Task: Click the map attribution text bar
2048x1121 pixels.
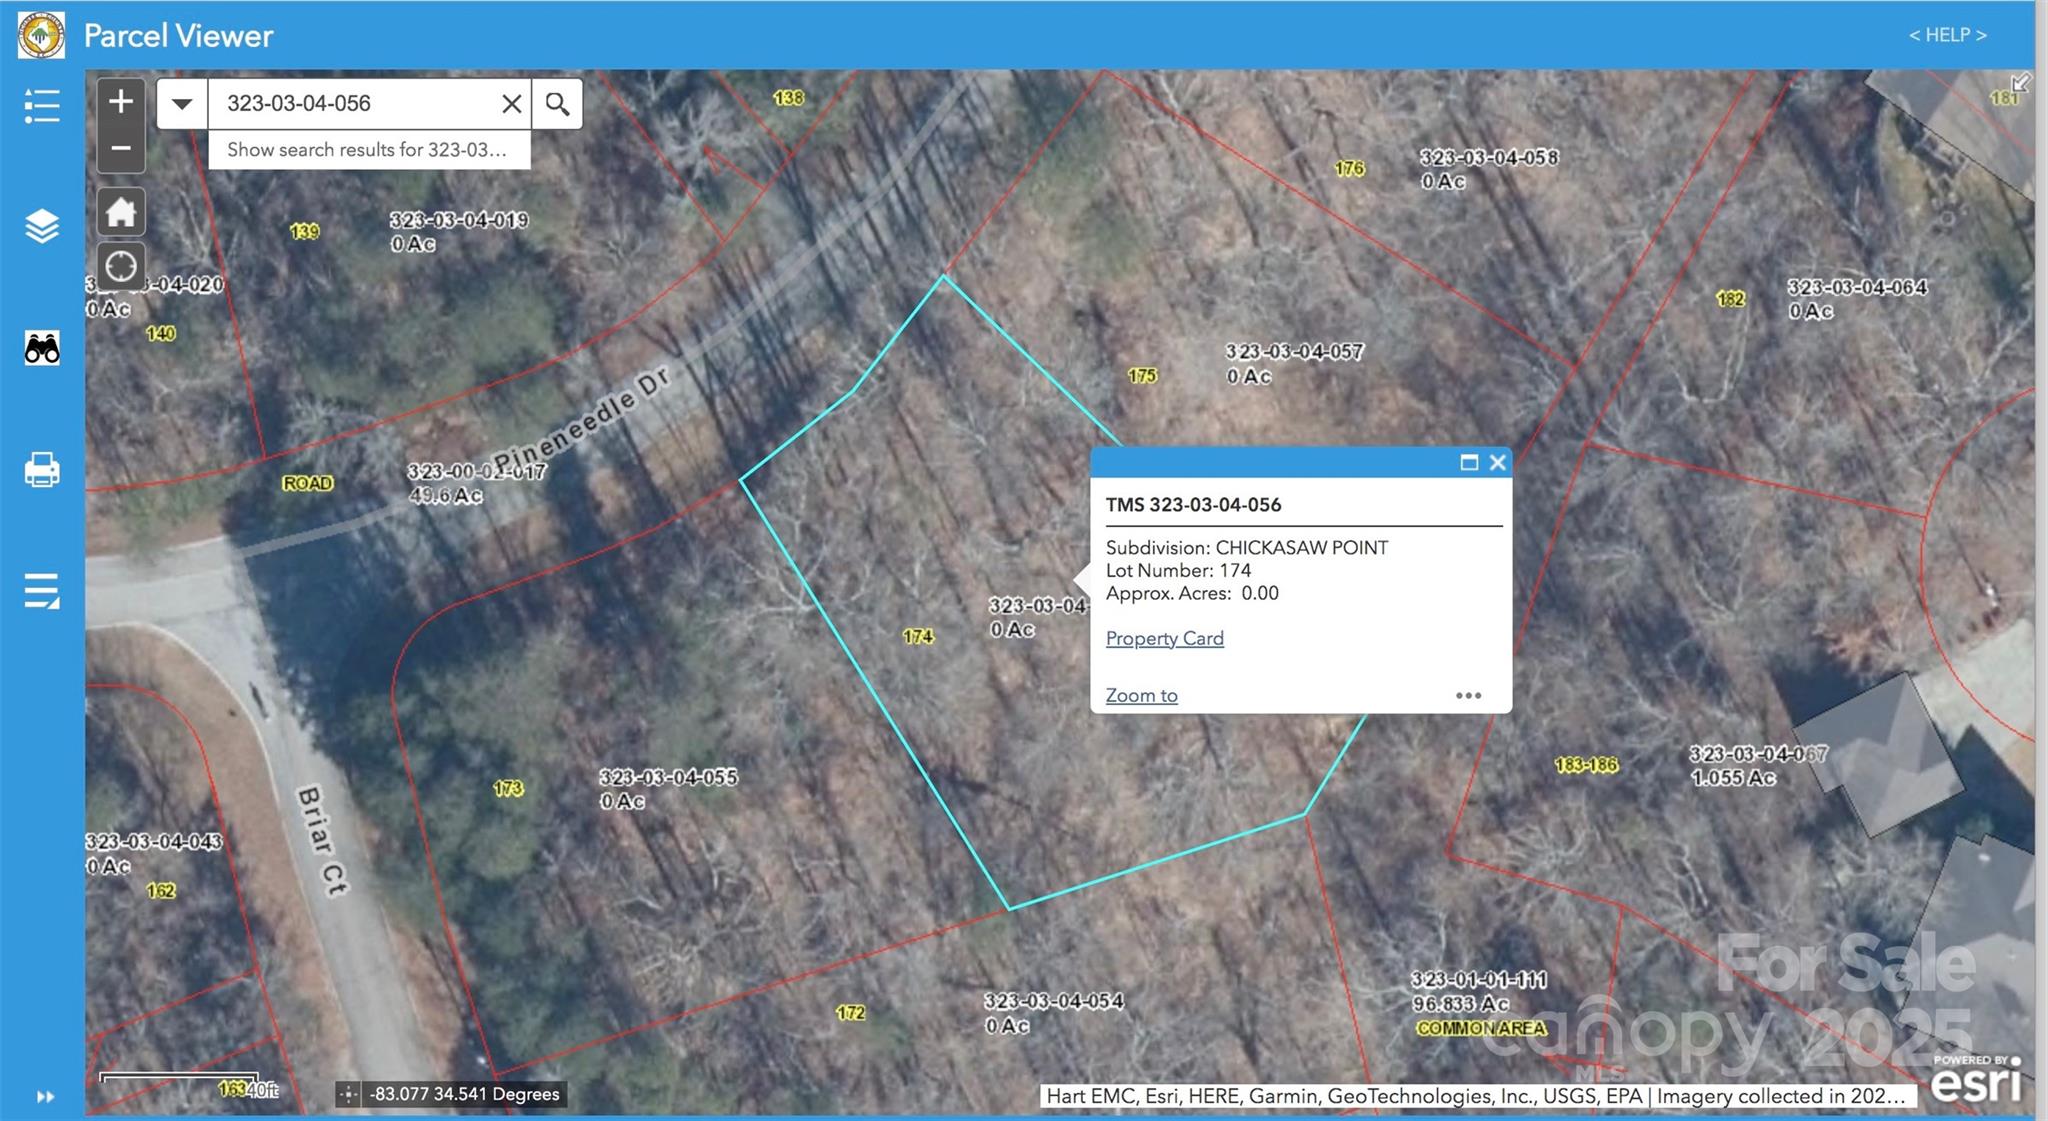Action: 1478,1096
